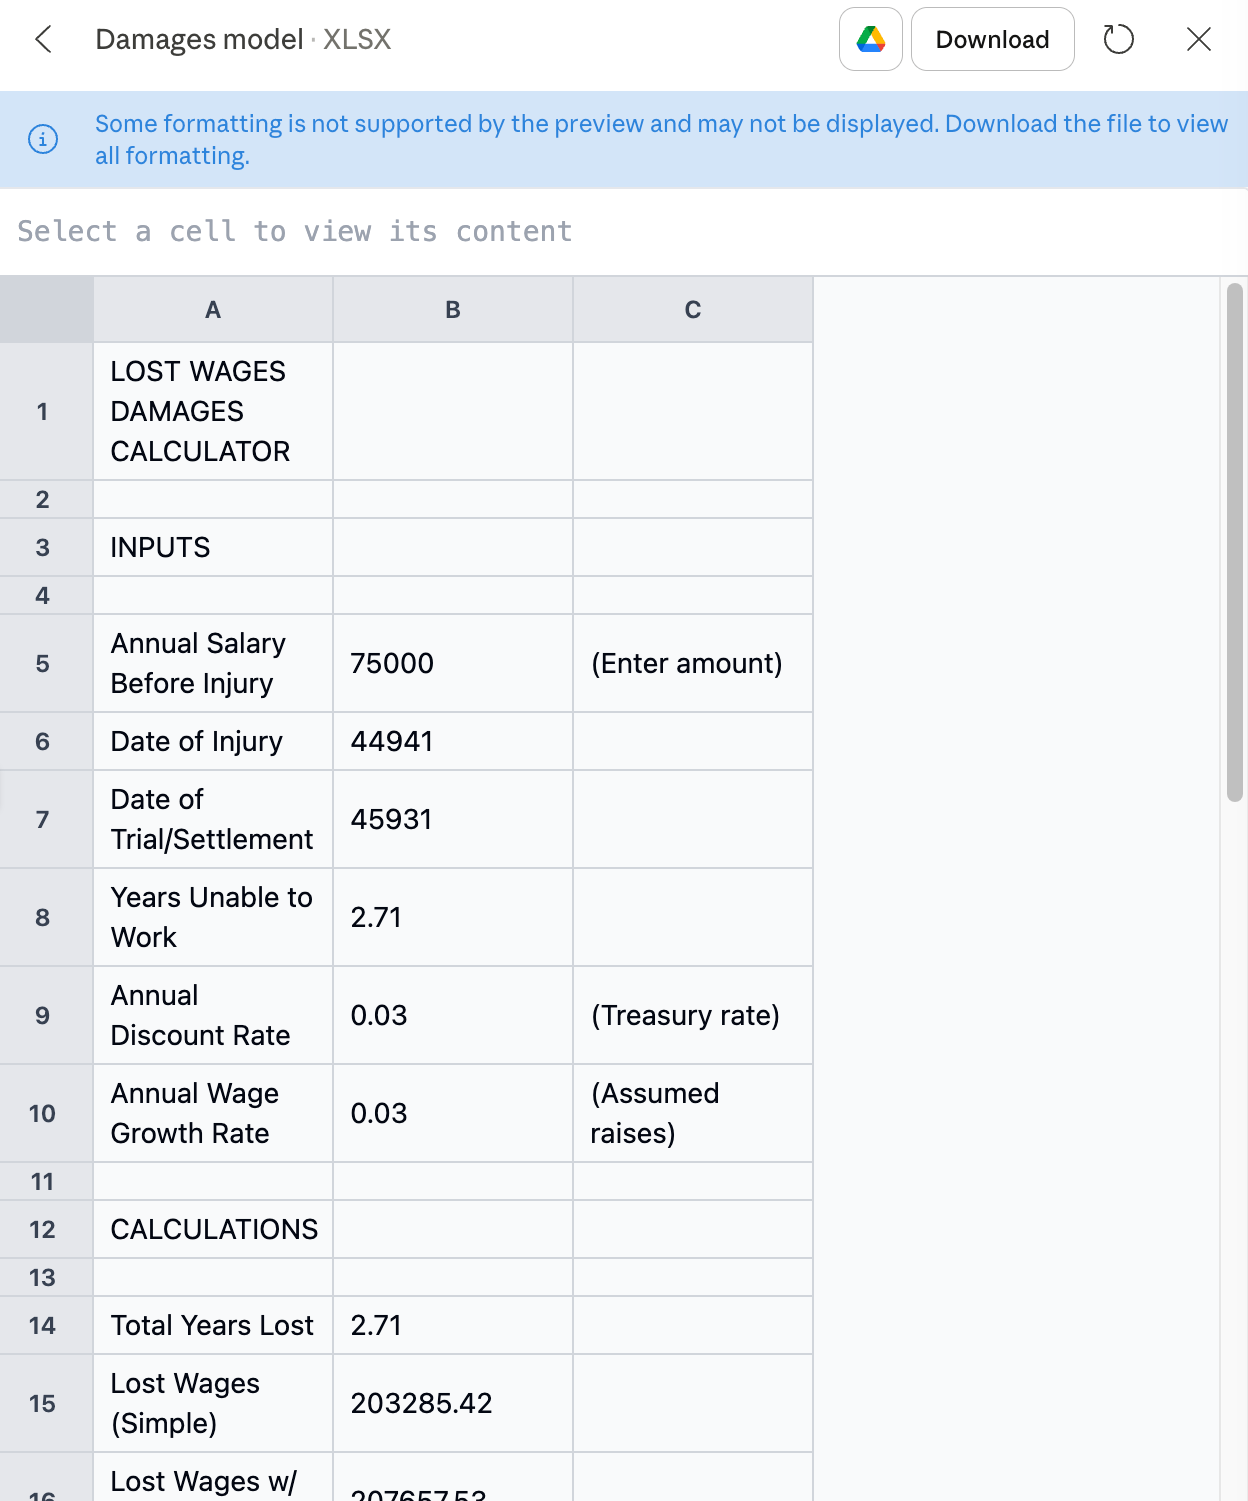The height and width of the screenshot is (1501, 1248).
Task: Select the LOST WAGES DAMAGES CALCULATOR cell
Action: 213,411
